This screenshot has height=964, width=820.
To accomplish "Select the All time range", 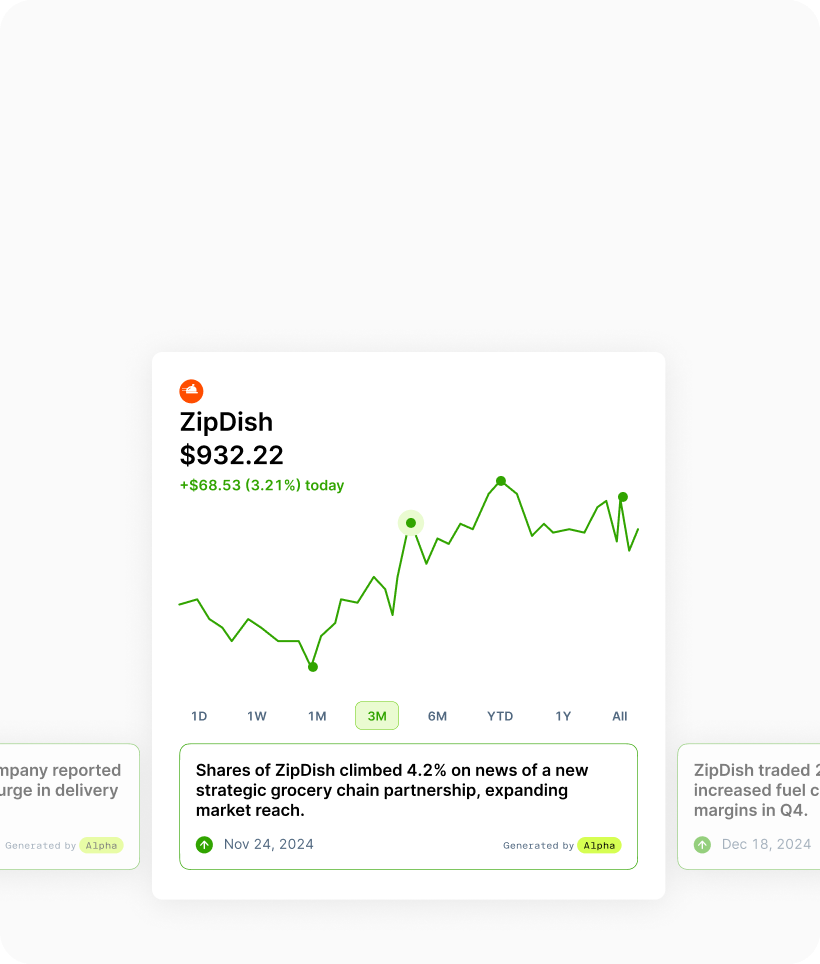I will click(620, 716).
